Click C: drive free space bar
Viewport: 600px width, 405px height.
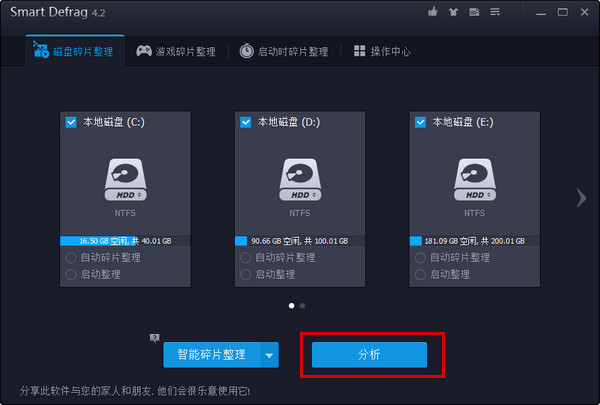click(125, 241)
